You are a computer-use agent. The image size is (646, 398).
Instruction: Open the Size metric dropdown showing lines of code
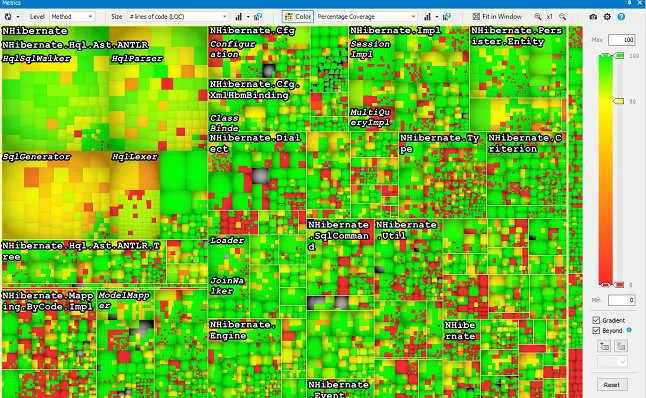[x=178, y=16]
